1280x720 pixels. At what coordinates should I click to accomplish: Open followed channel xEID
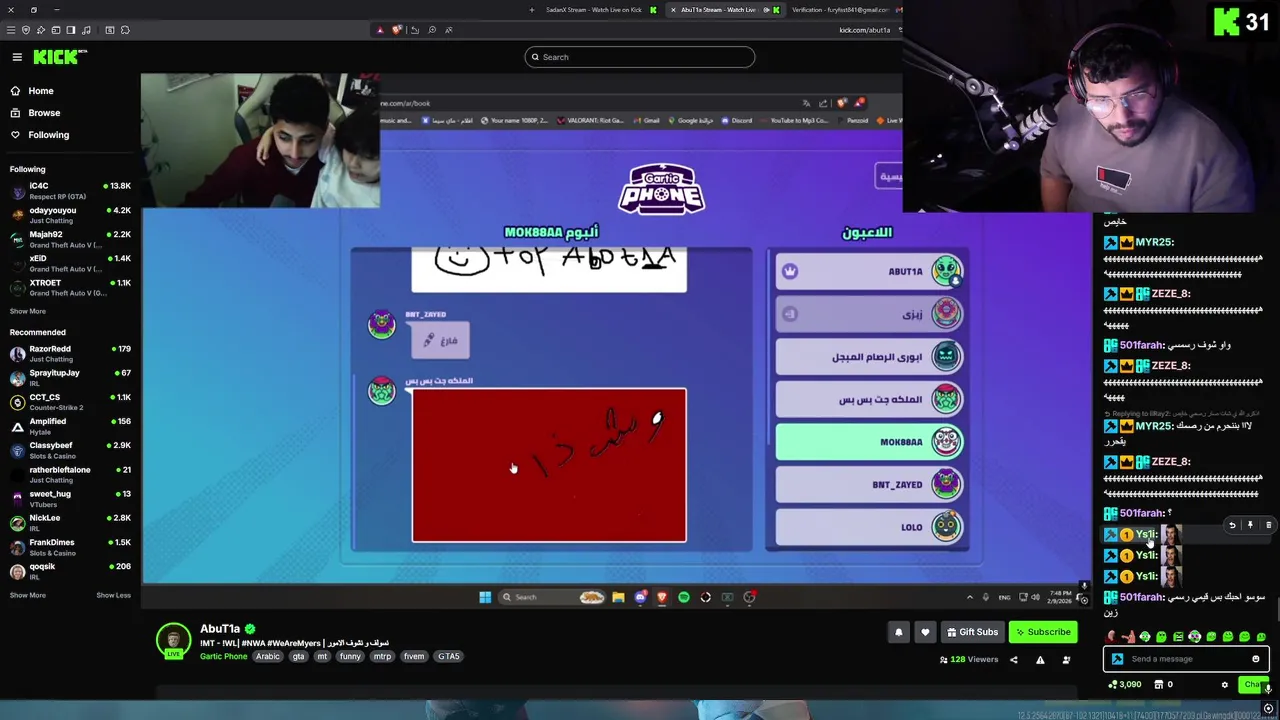coord(70,263)
